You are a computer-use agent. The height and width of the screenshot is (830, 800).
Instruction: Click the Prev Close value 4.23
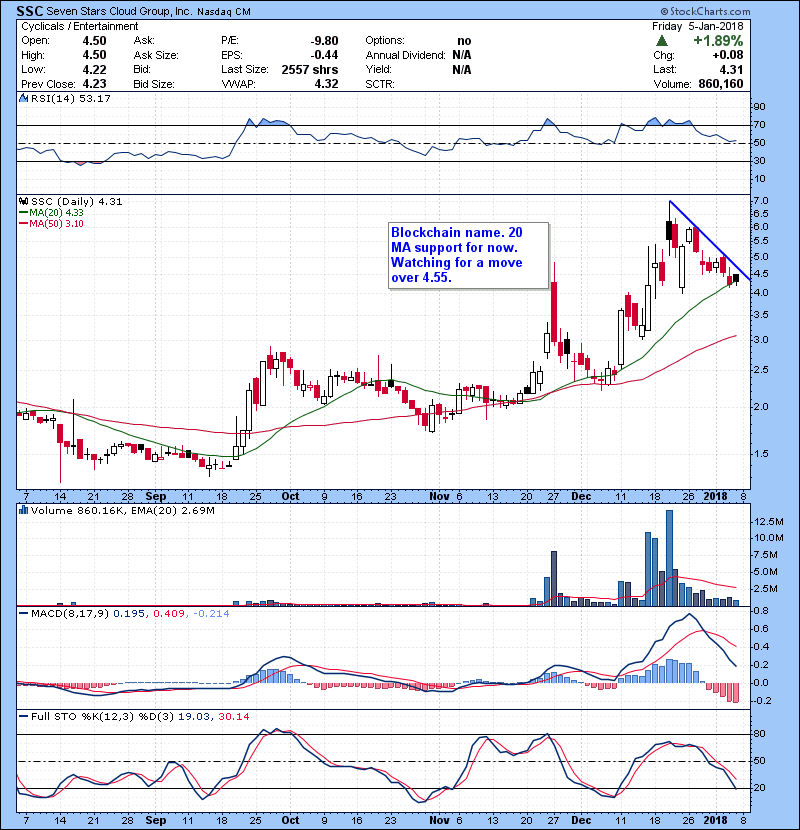pyautogui.click(x=94, y=84)
